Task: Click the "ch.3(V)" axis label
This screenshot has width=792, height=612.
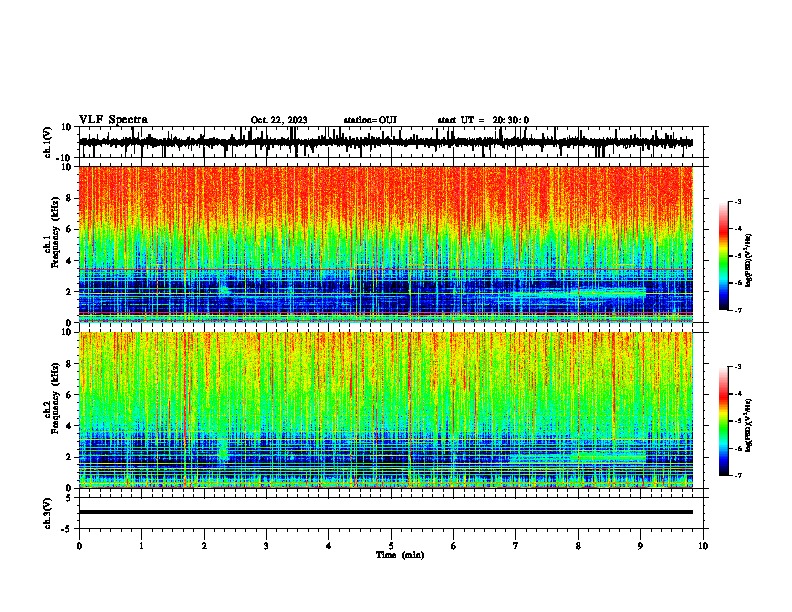Action: 48,513
